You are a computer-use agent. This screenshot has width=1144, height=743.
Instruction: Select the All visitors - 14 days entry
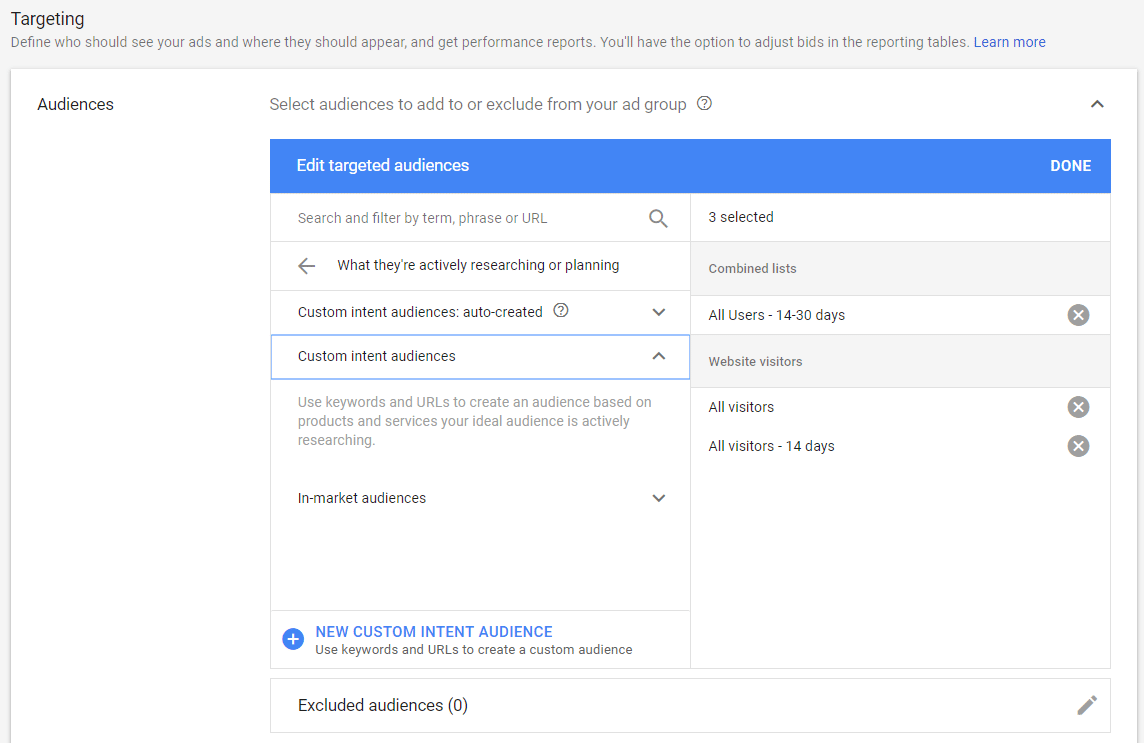pos(771,446)
